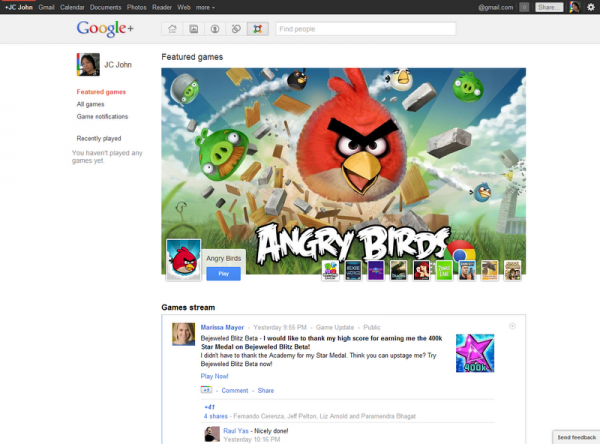Image resolution: width=600 pixels, height=444 pixels.
Task: Select the Angry Birds game icon thumbnail
Action: pos(184,260)
